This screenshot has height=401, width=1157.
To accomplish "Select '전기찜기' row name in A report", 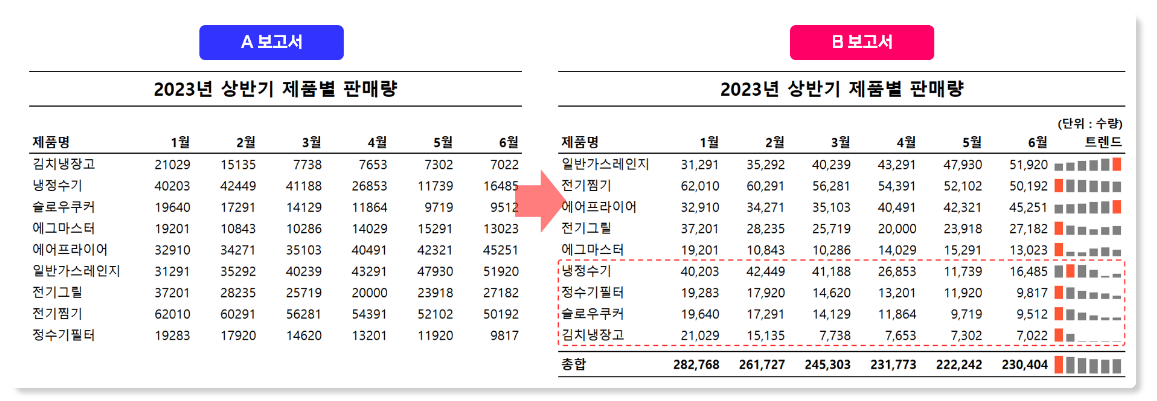I will click(x=58, y=314).
